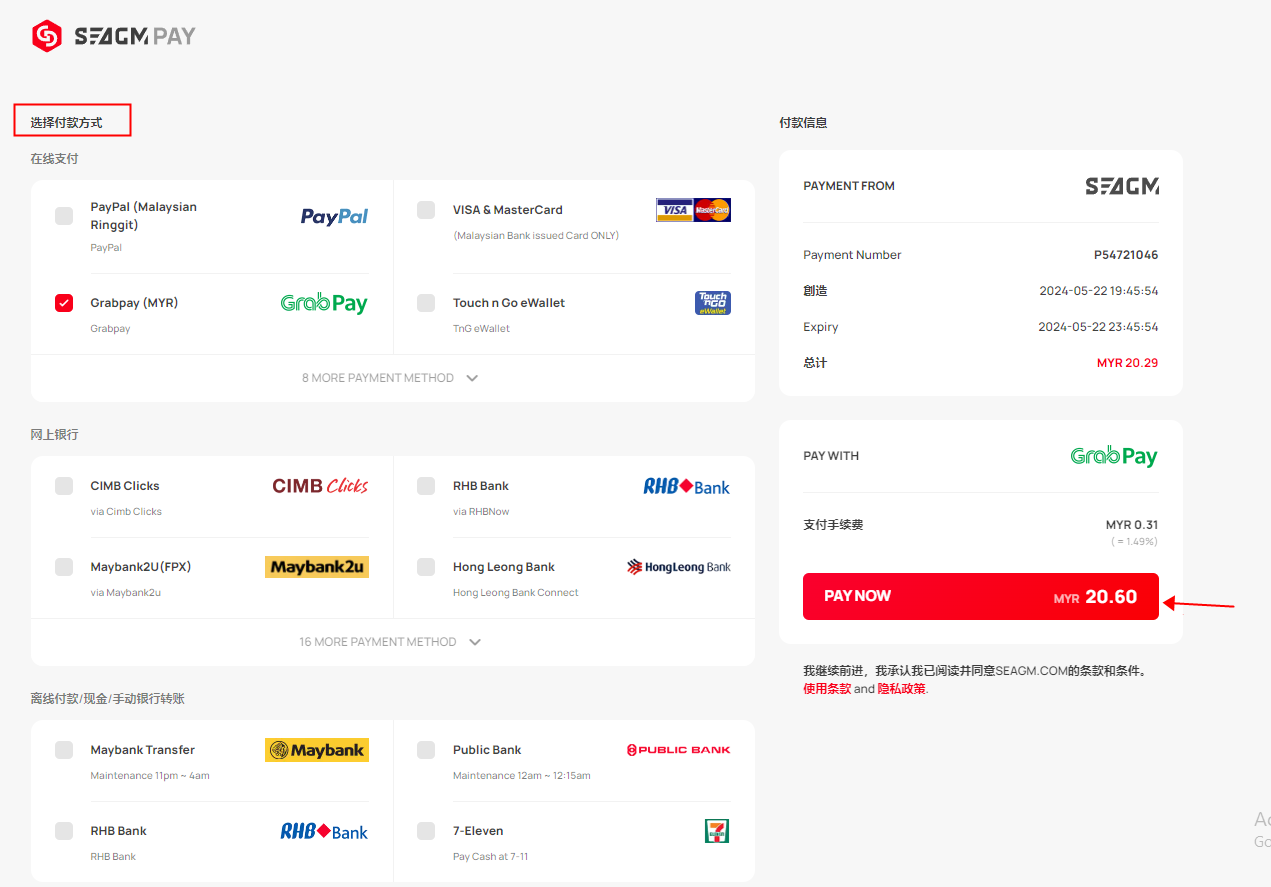1271x887 pixels.
Task: Select the Maybank Transfer checkbox
Action: [x=64, y=750]
